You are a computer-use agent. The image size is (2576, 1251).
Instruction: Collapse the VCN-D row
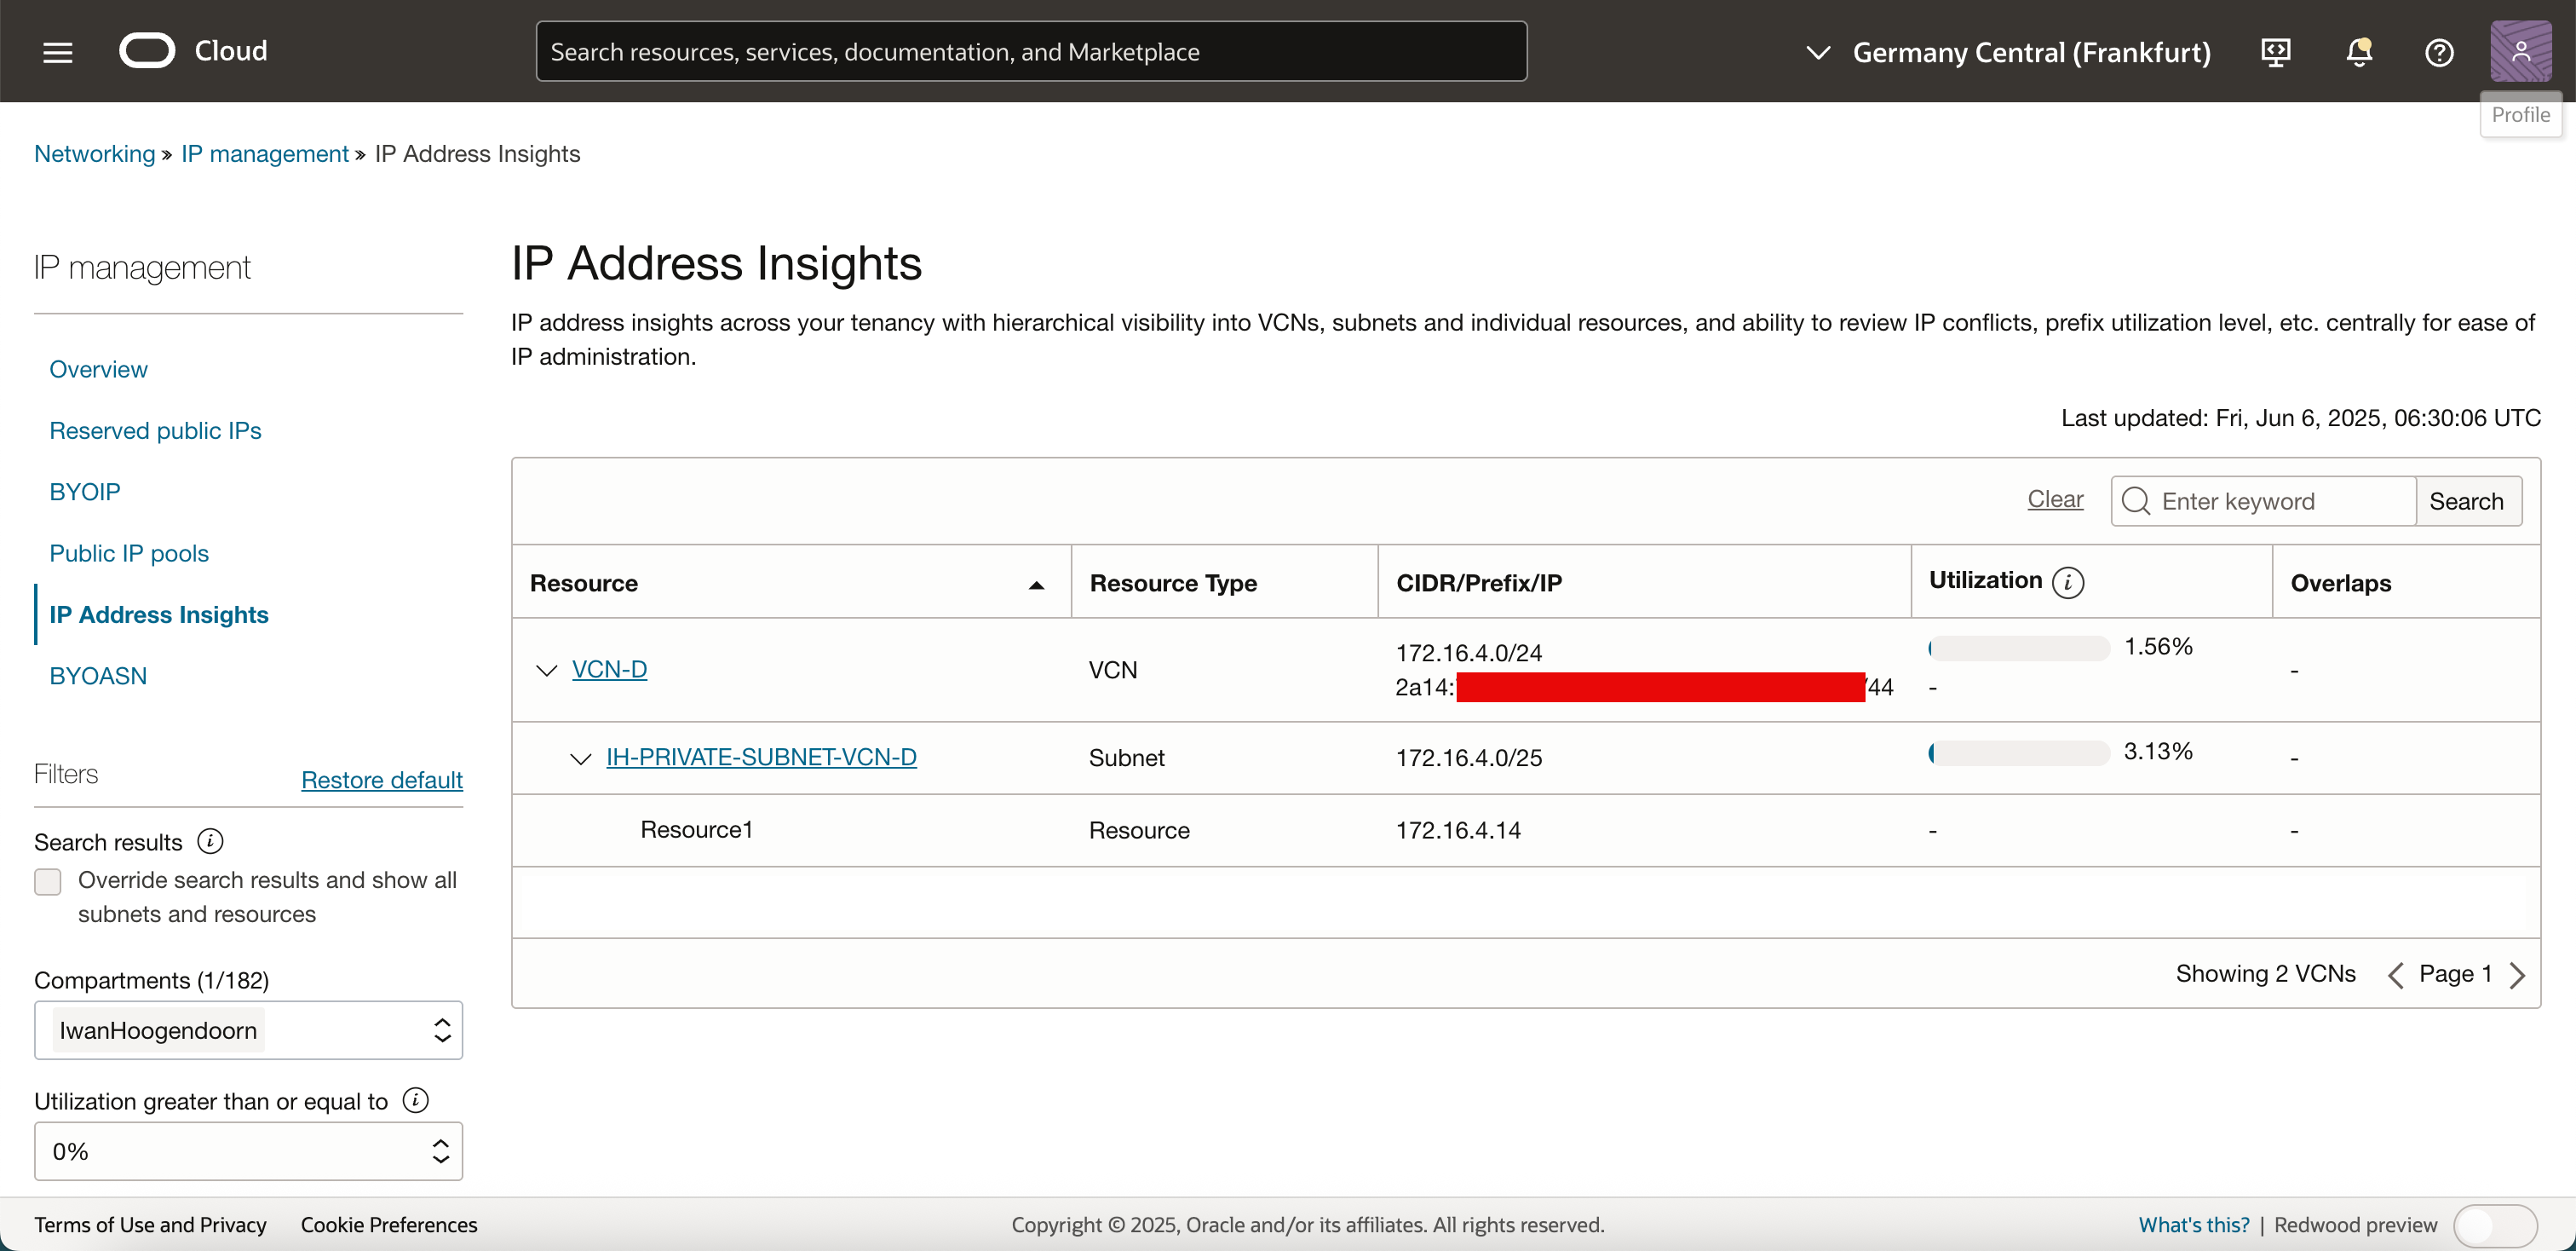click(546, 670)
